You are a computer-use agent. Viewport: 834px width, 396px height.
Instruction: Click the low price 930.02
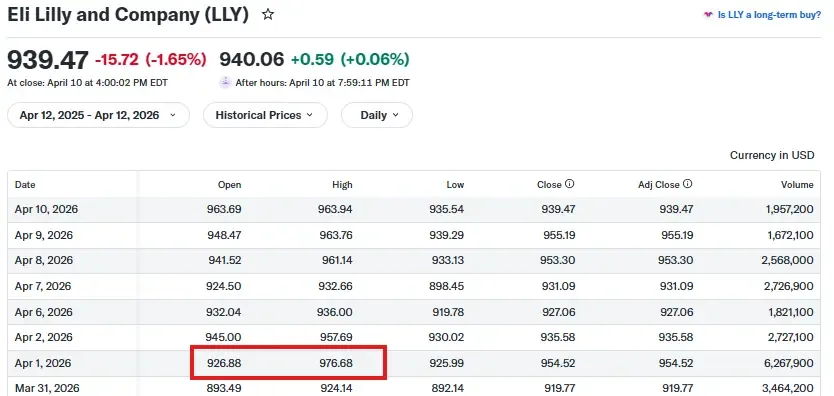(447, 338)
